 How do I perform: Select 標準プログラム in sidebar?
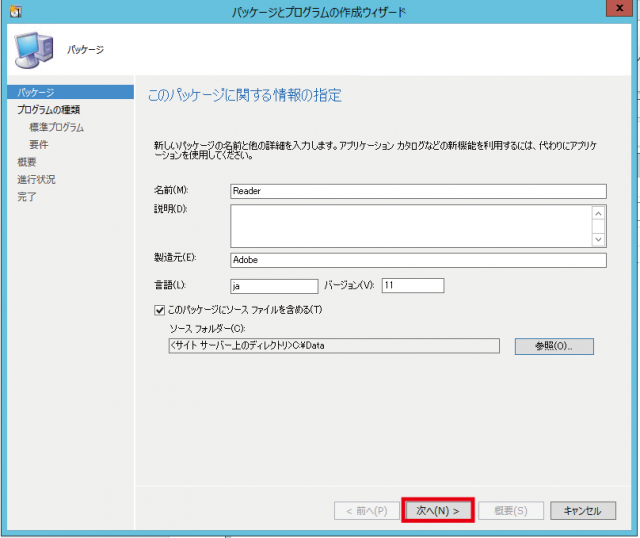[56, 128]
